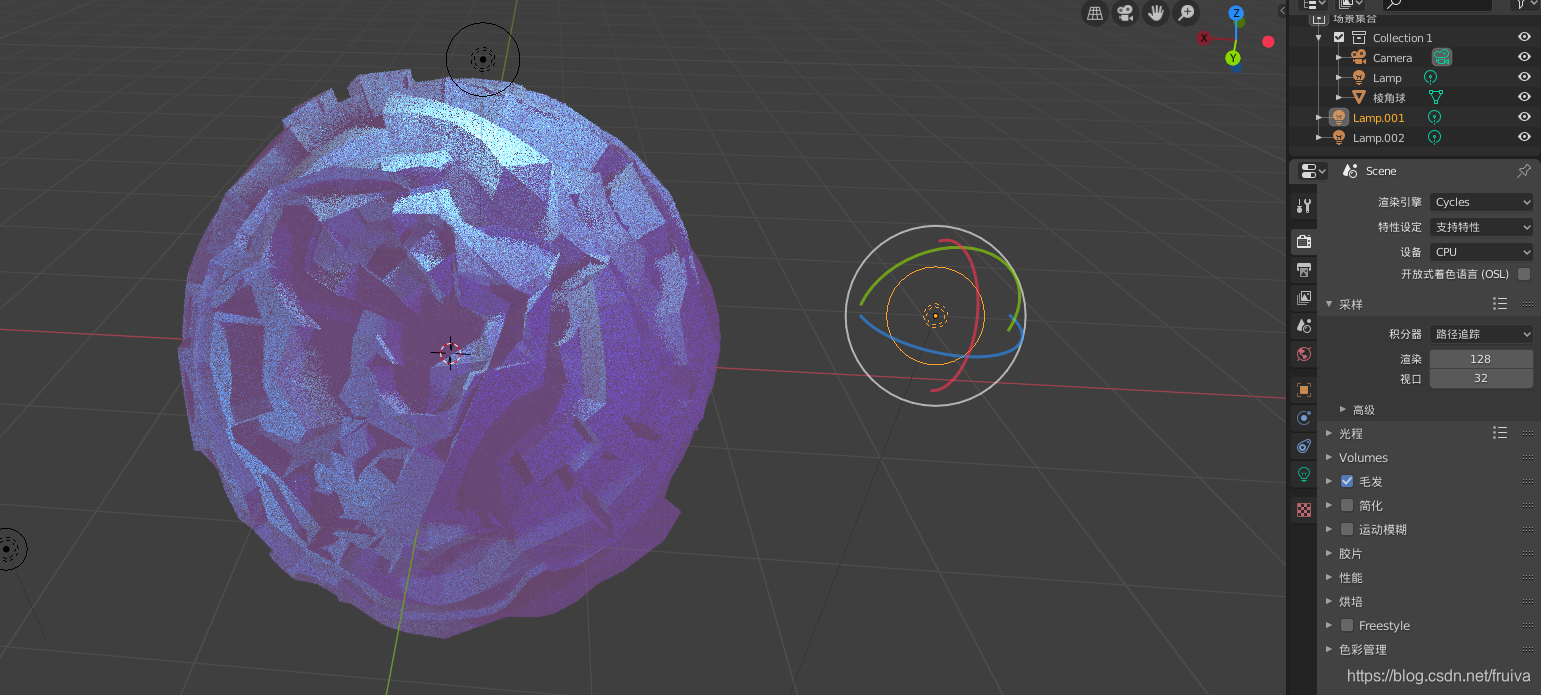Screen dimensions: 1541x695
Task: Open the Object properties tab (orange square)
Action: point(1304,389)
